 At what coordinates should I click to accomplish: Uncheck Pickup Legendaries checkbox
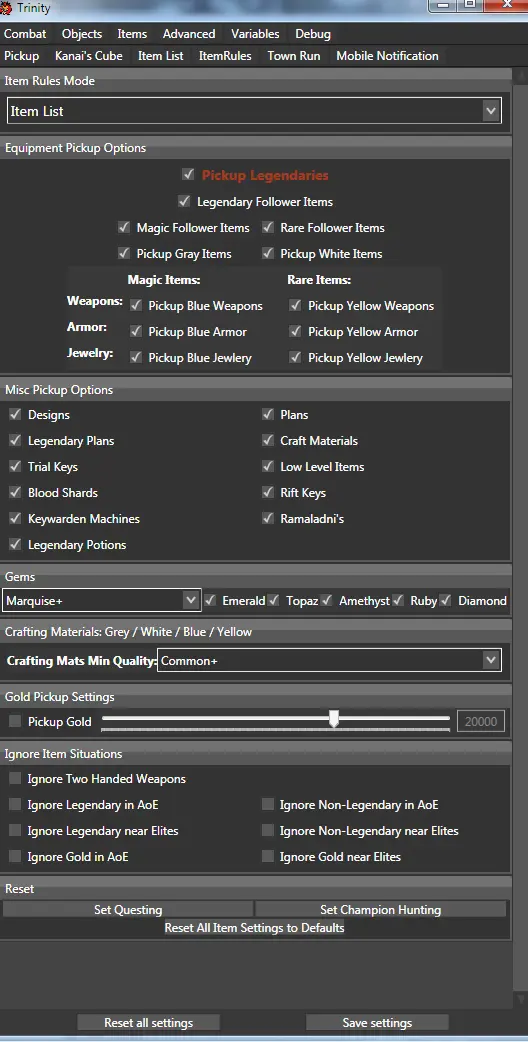click(188, 175)
